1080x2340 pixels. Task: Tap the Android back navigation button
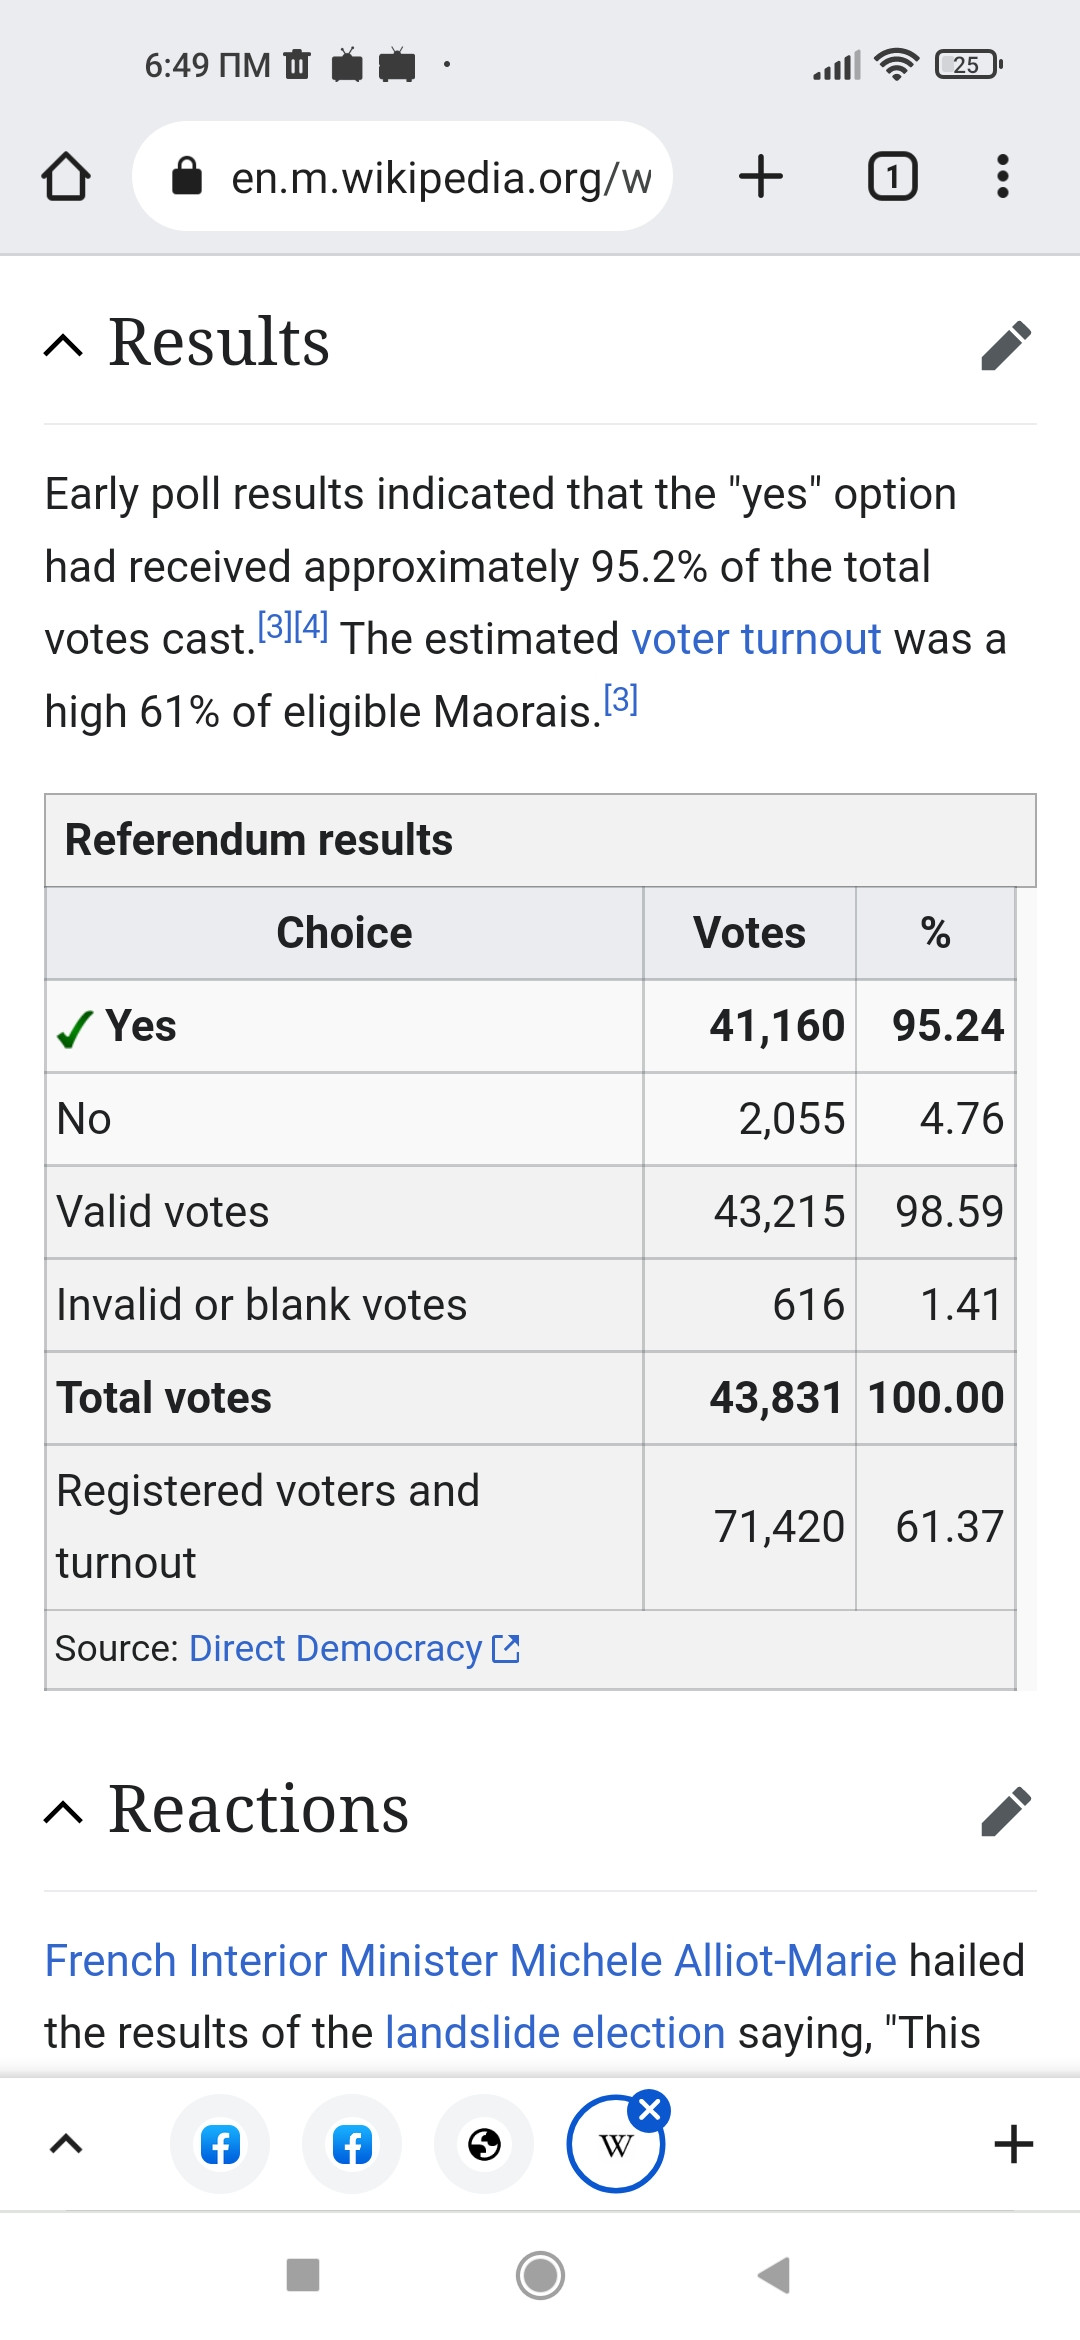click(774, 2275)
